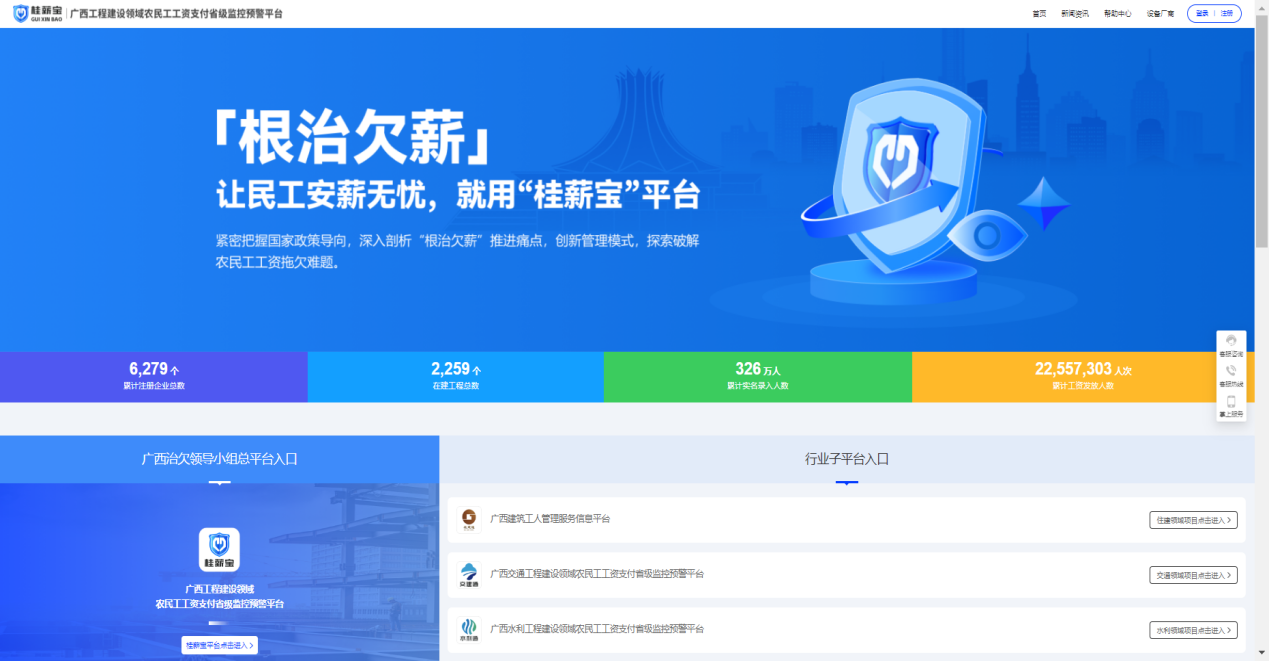Image resolution: width=1269 pixels, height=661 pixels.
Task: Click 设备厂商 in the top navigation bar
Action: [x=1159, y=14]
